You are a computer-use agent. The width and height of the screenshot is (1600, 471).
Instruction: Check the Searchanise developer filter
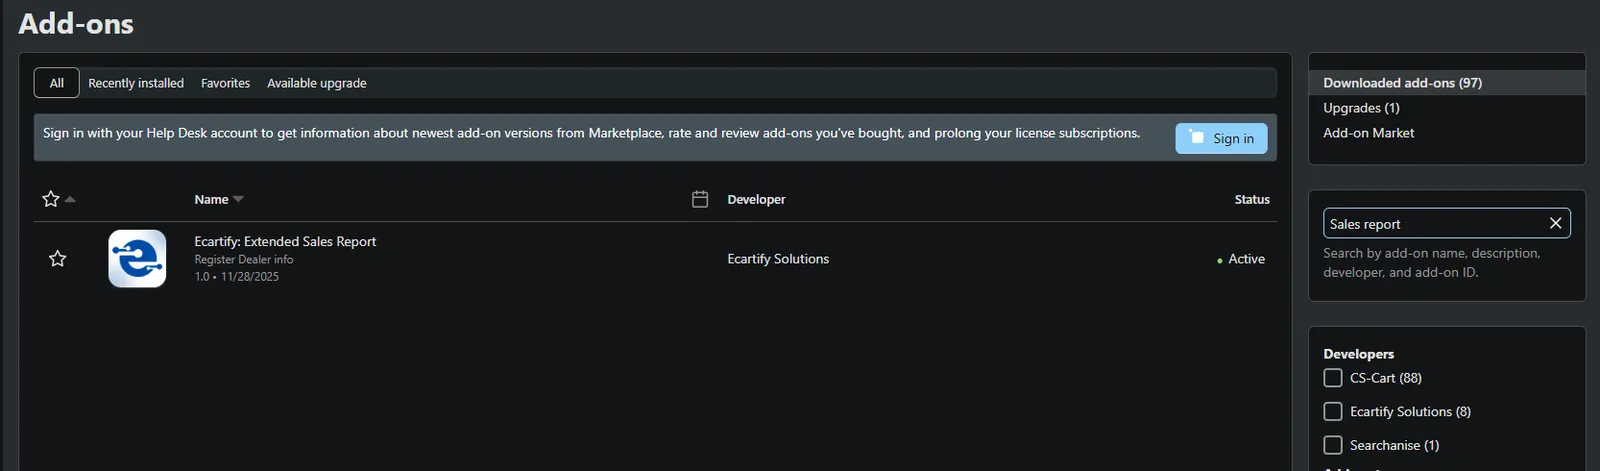(1332, 445)
